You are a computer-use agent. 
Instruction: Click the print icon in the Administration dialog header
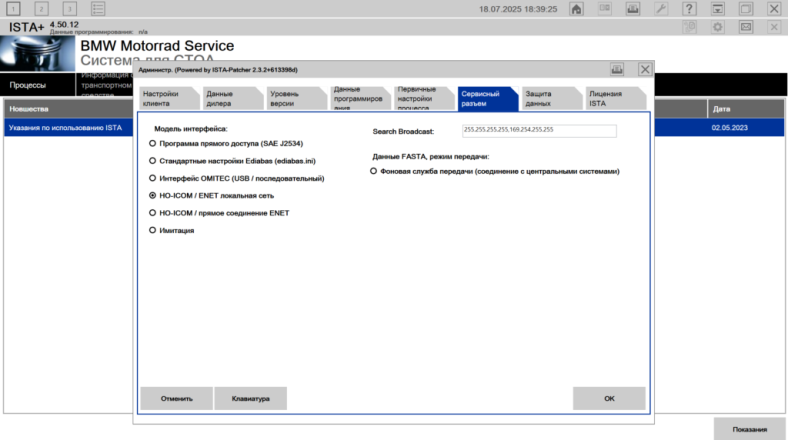coord(617,69)
